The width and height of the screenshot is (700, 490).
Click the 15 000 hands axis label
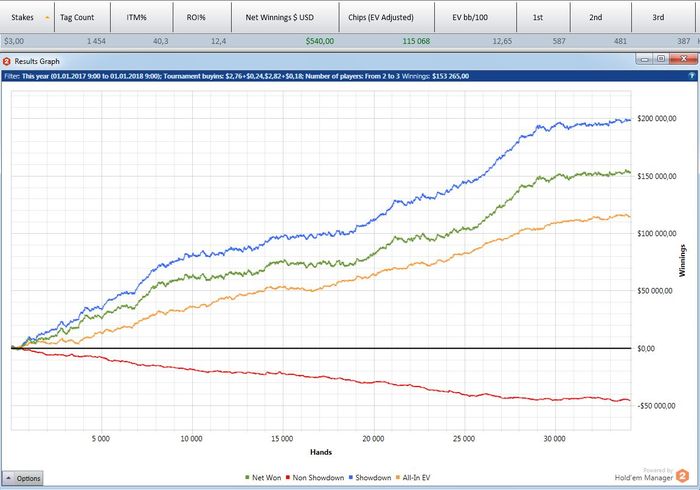[282, 439]
